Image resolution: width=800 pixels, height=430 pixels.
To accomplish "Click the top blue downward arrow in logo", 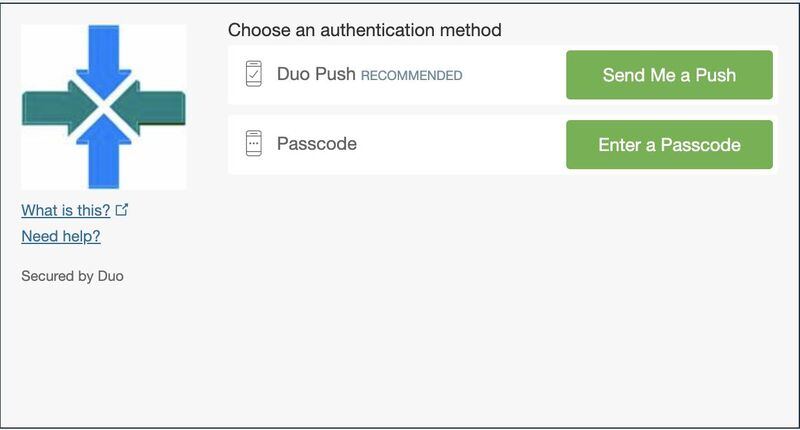I will tap(104, 60).
